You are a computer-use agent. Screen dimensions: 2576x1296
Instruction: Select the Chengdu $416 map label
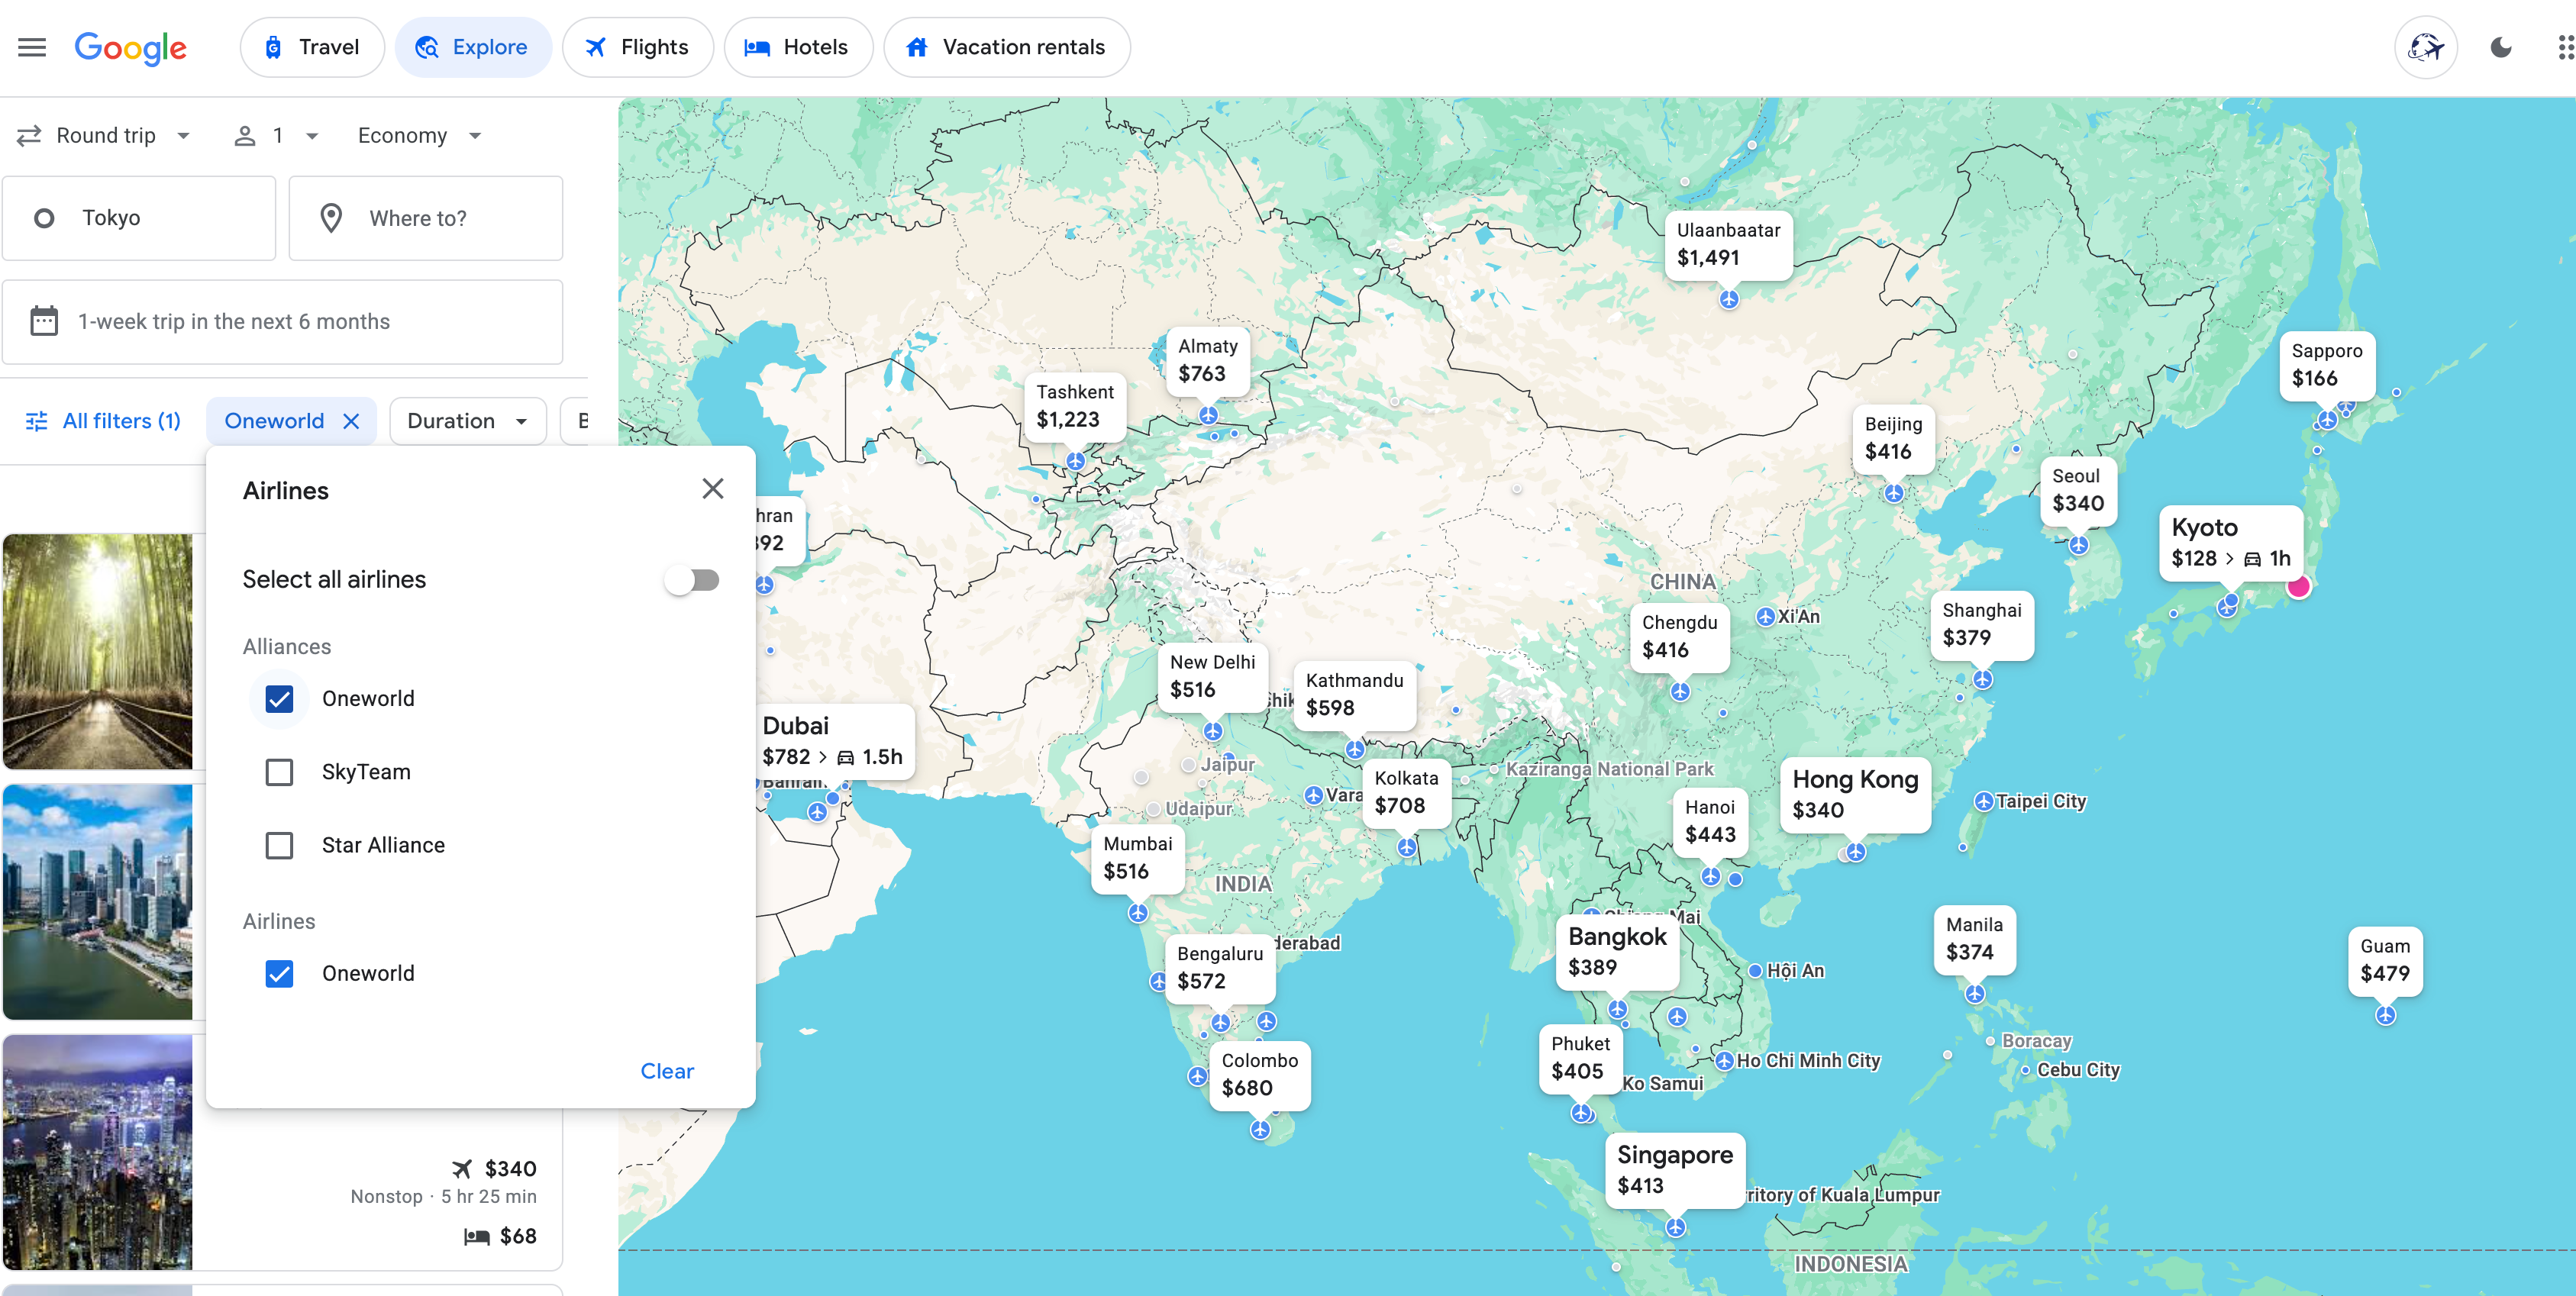1679,637
